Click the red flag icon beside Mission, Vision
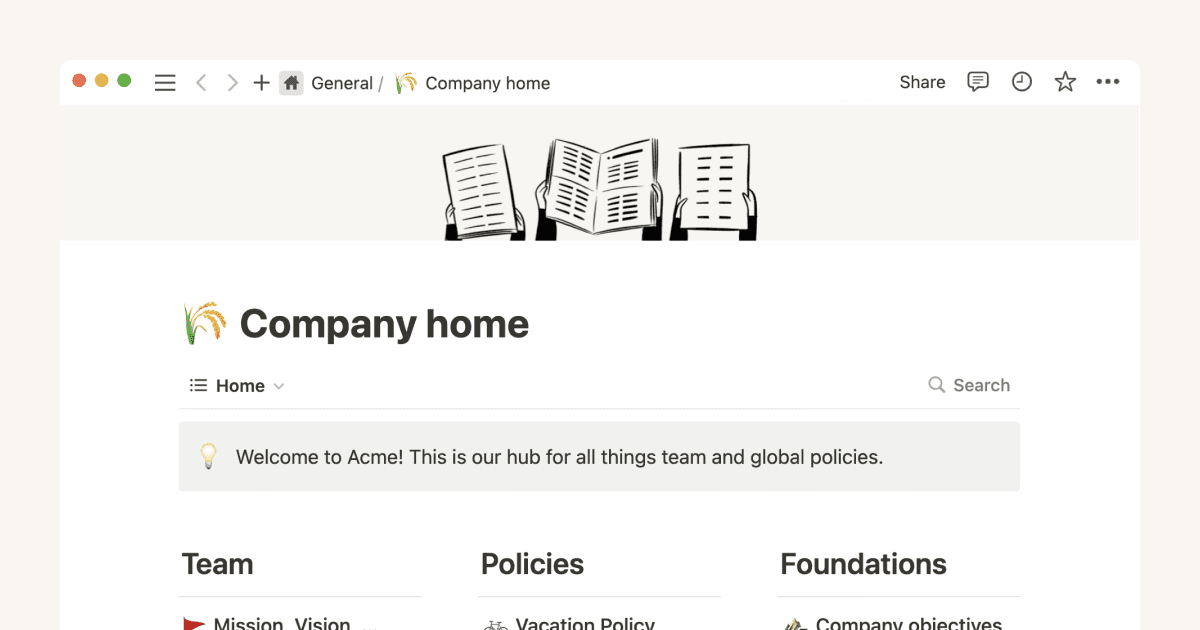Screen dimensions: 1200x630 click(192, 622)
